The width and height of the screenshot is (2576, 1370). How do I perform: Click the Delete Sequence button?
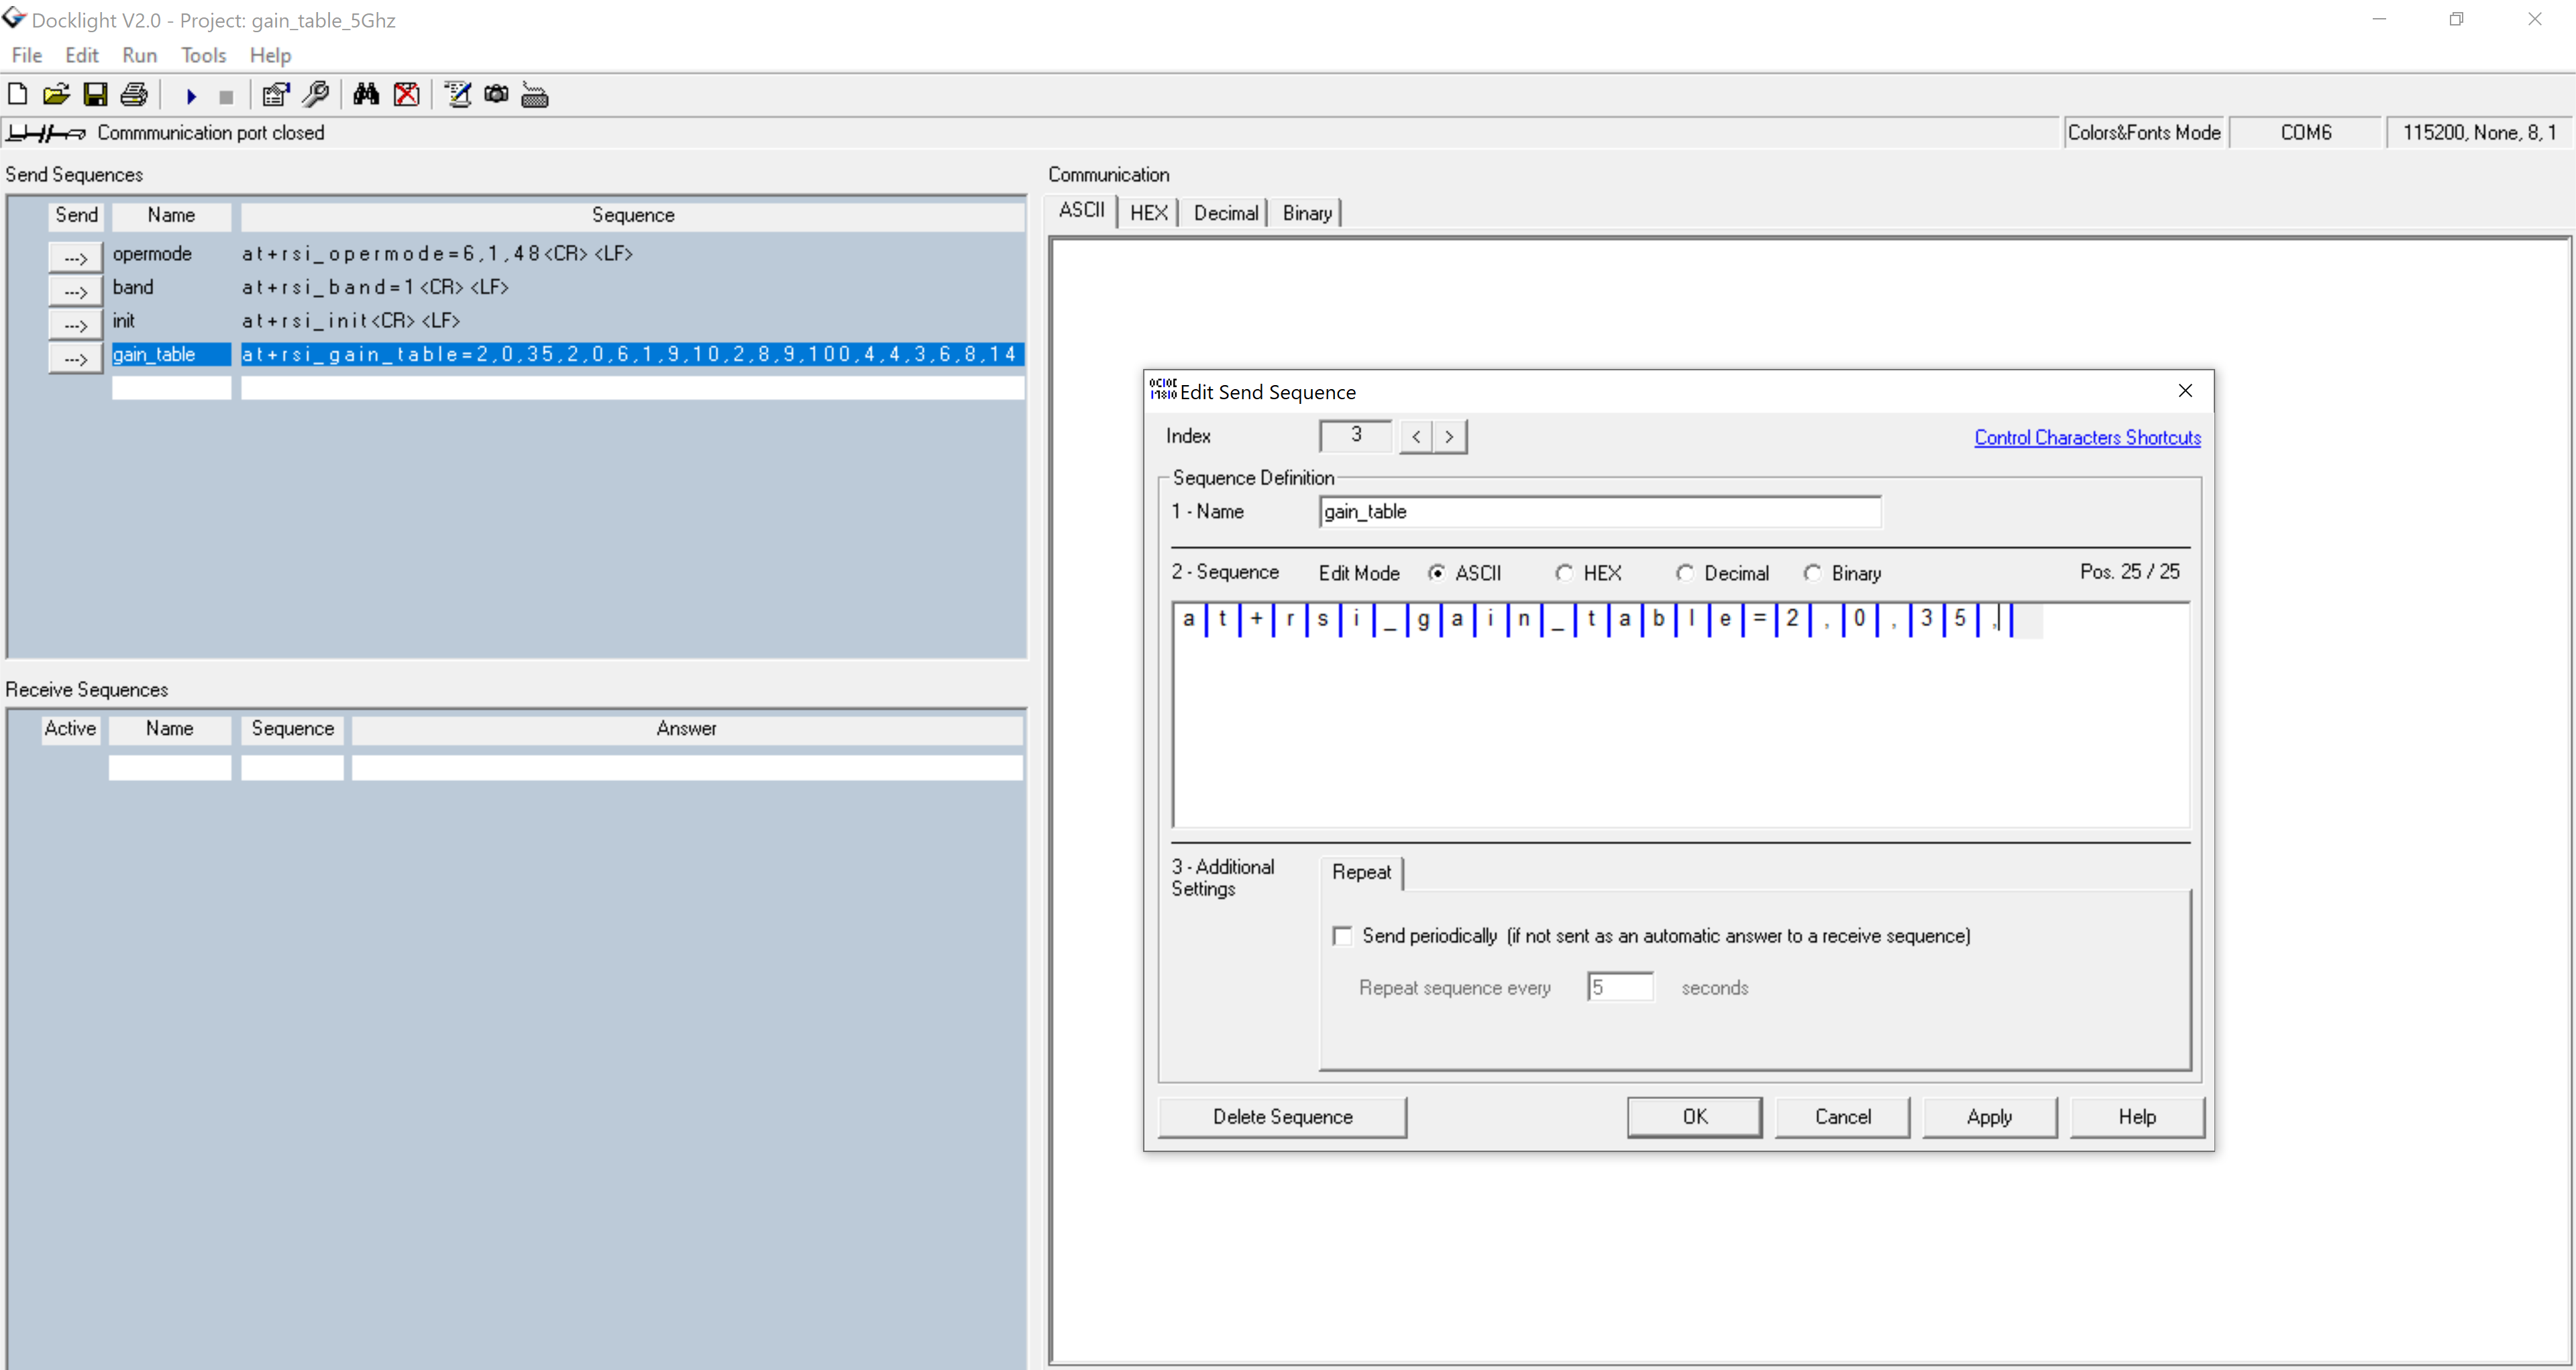coord(1282,1117)
